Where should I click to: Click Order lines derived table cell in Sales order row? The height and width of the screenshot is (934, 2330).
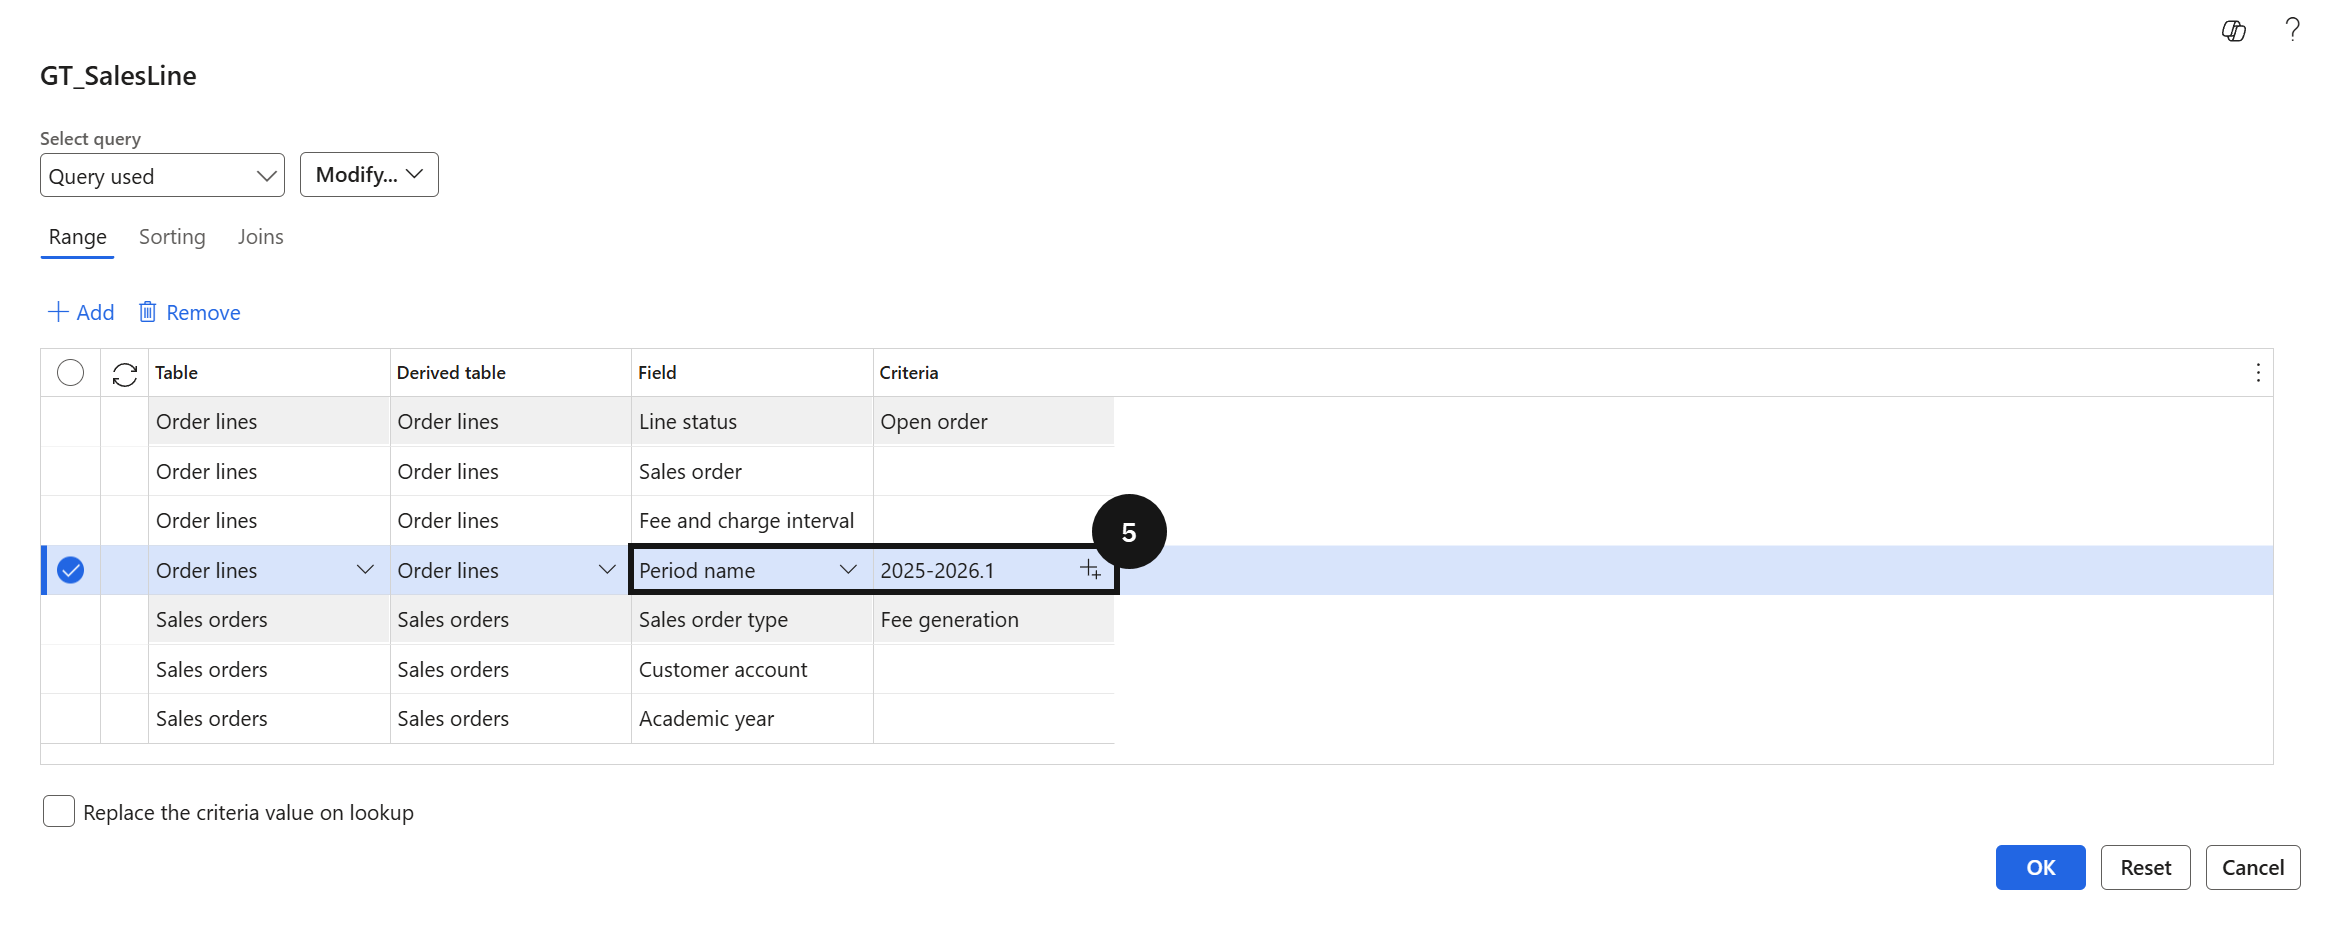coord(510,471)
